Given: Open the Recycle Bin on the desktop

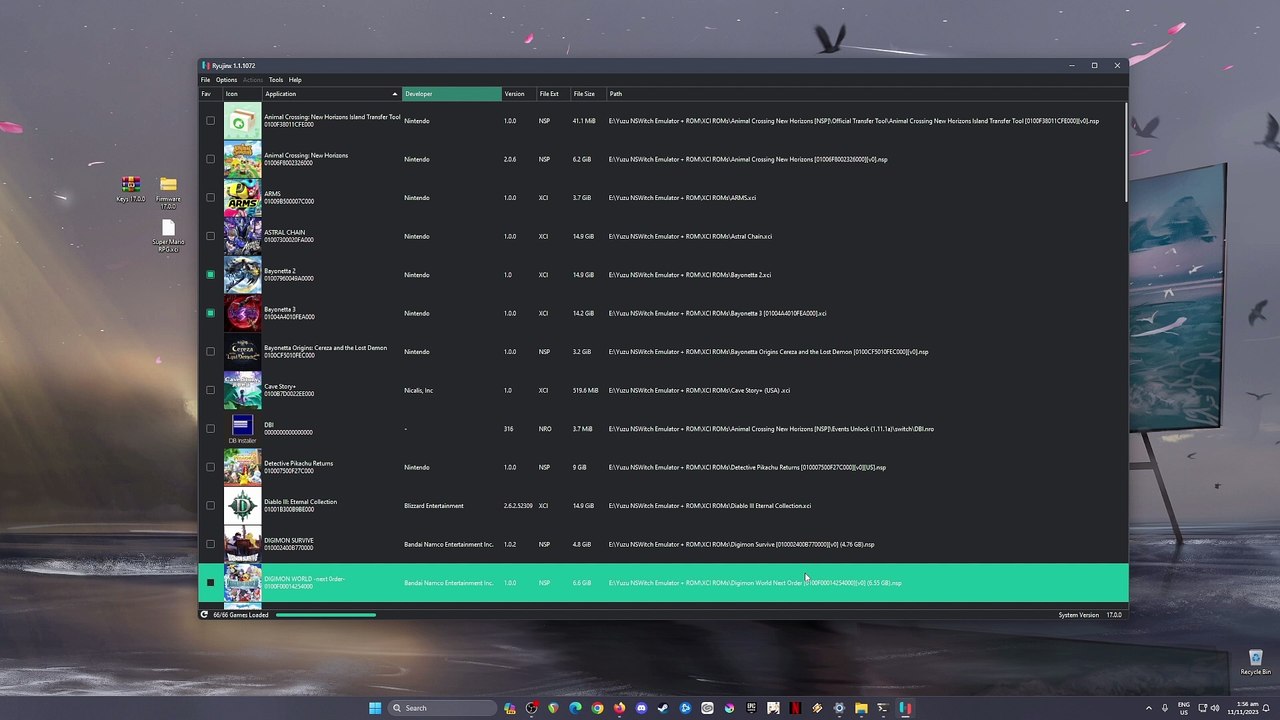Looking at the screenshot, I should coord(1255,662).
